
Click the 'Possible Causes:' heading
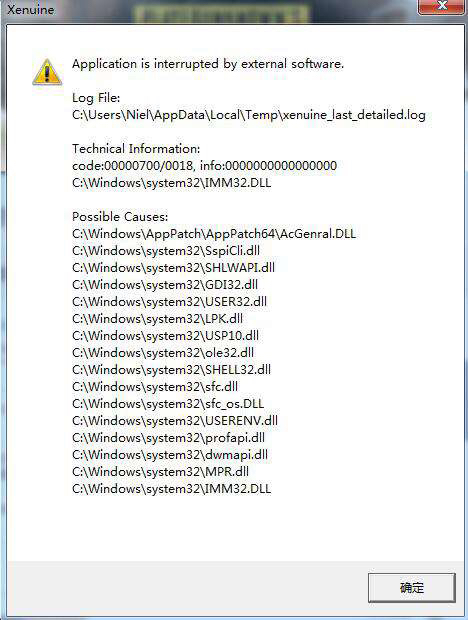click(120, 217)
